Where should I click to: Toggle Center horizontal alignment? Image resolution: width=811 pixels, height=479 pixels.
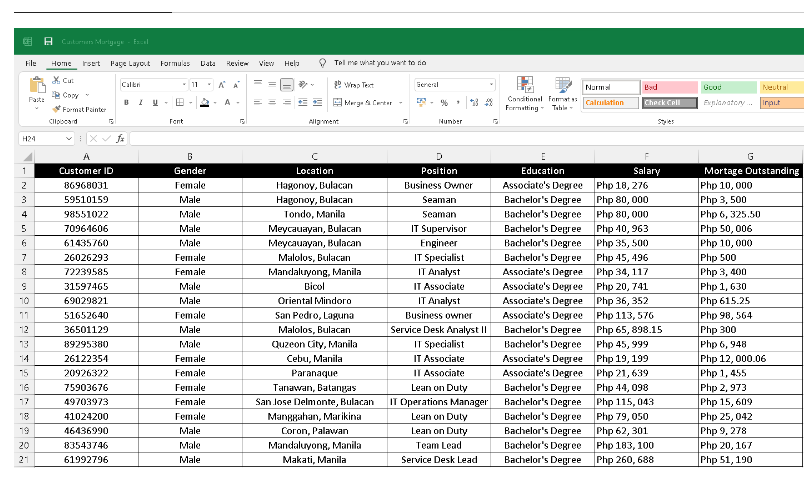(272, 102)
